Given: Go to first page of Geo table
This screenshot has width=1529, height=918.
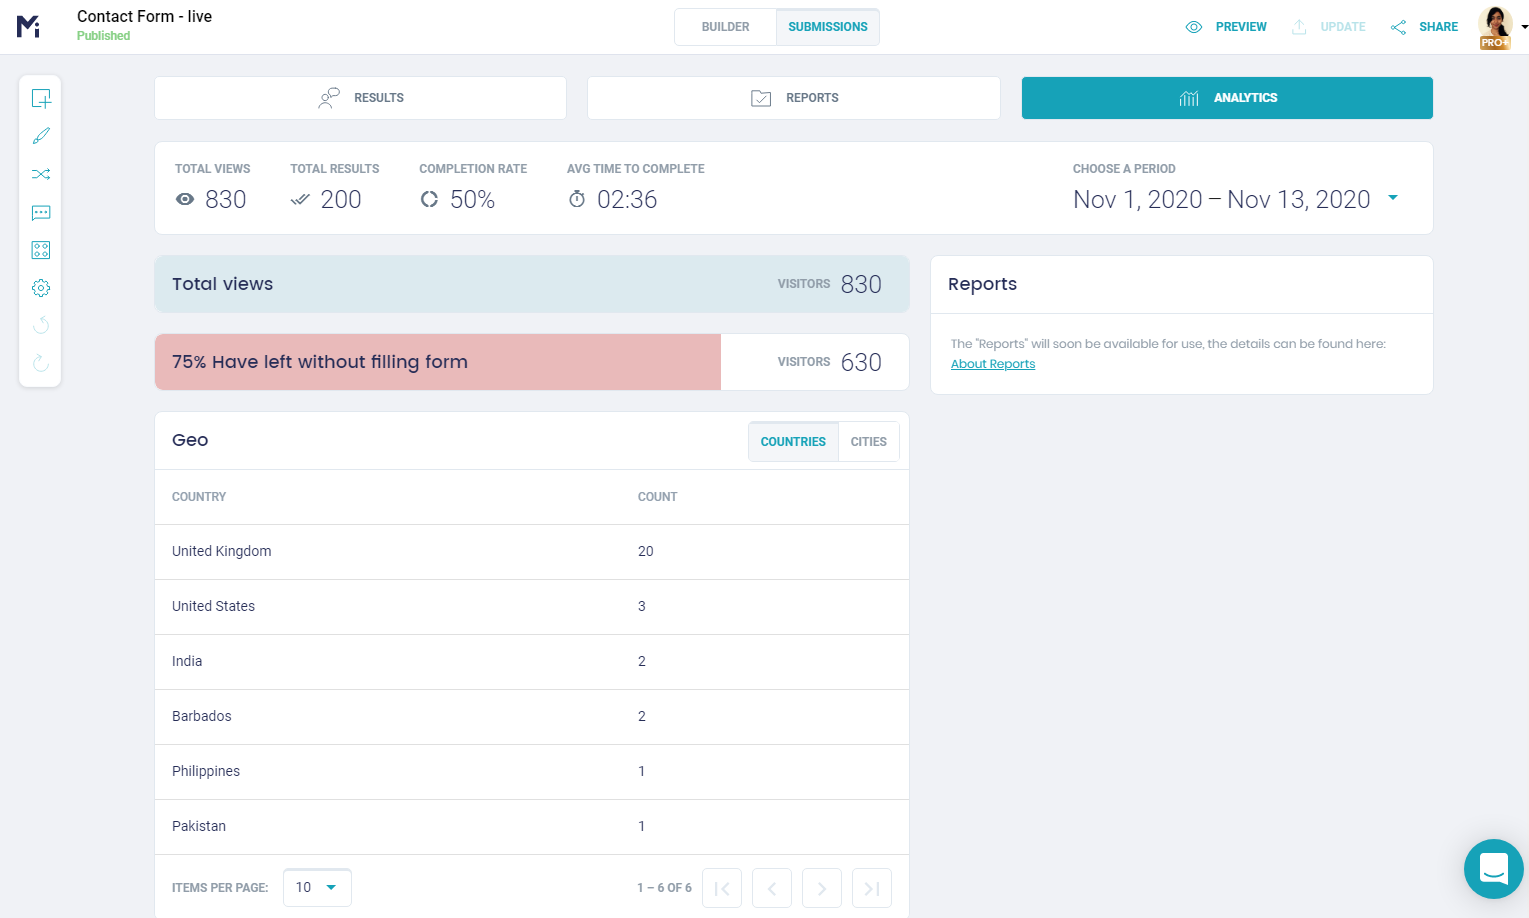Looking at the screenshot, I should click(722, 888).
